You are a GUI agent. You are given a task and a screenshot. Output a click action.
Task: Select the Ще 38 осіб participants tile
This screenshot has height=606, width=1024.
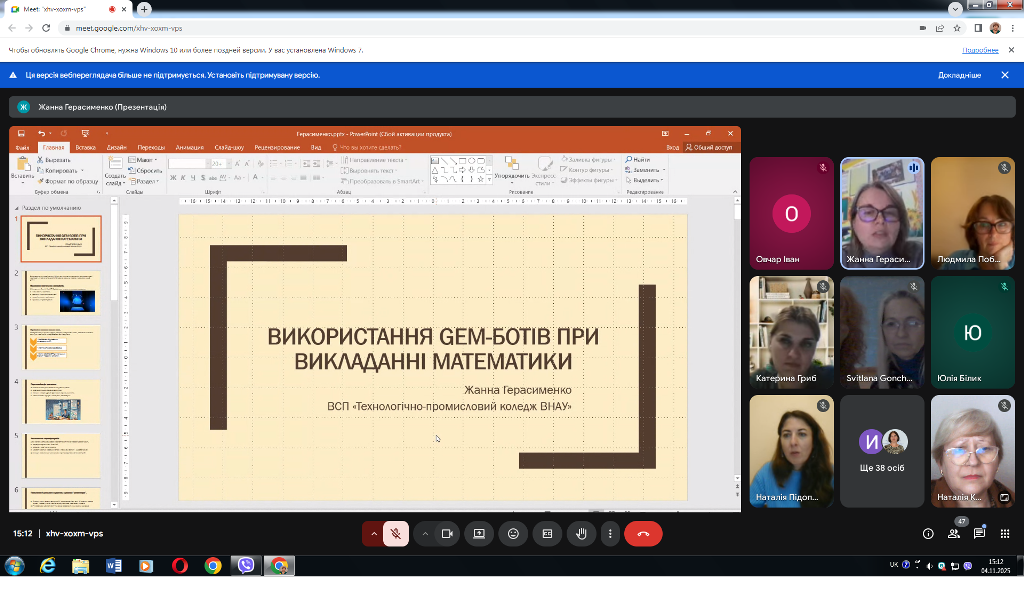click(881, 451)
